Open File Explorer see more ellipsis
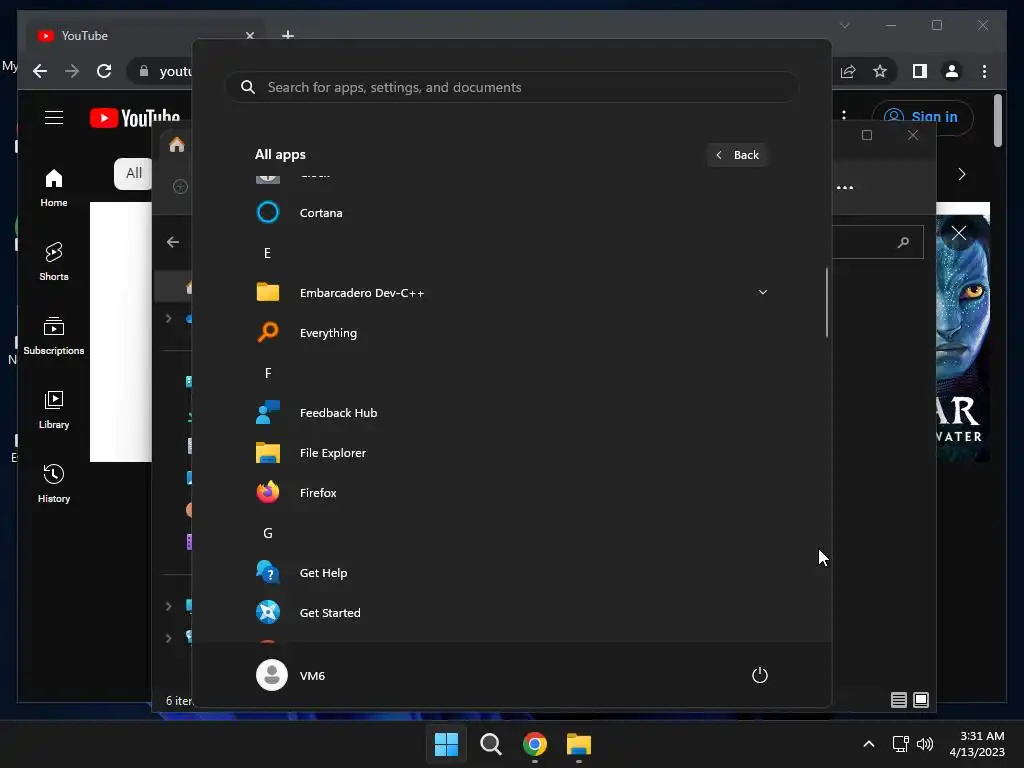 [x=845, y=188]
